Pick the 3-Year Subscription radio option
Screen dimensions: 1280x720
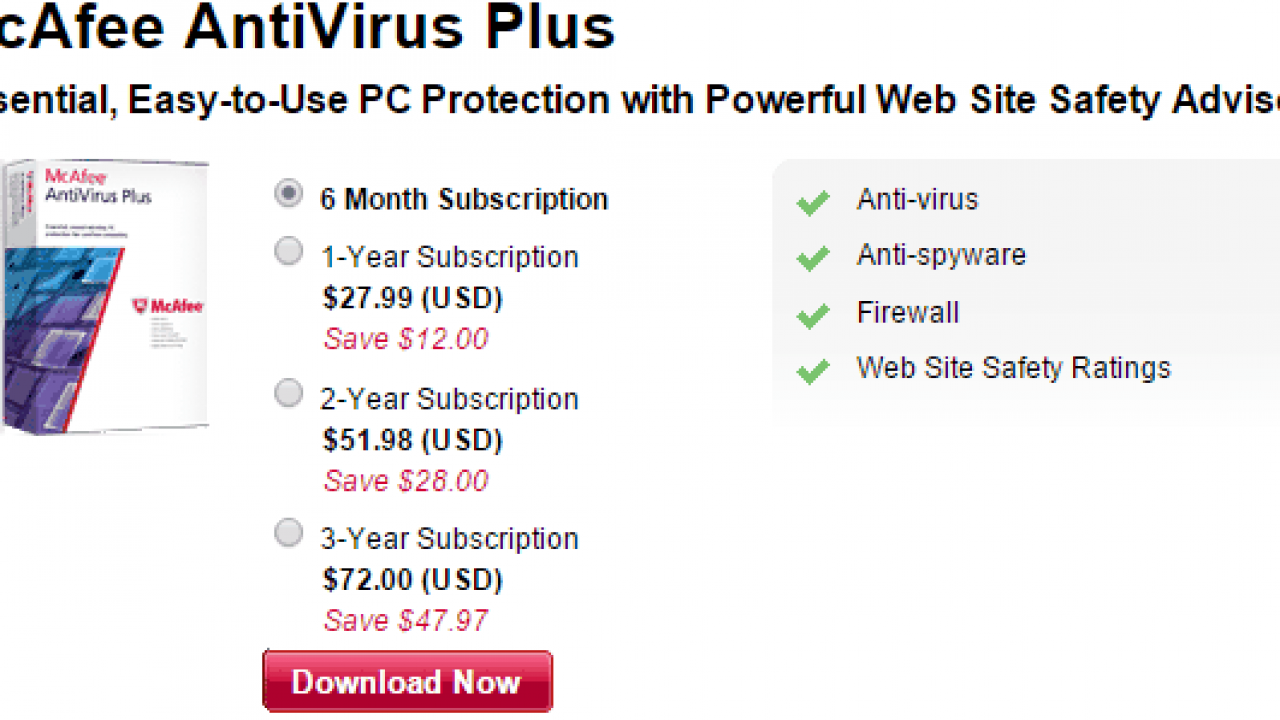pyautogui.click(x=288, y=534)
